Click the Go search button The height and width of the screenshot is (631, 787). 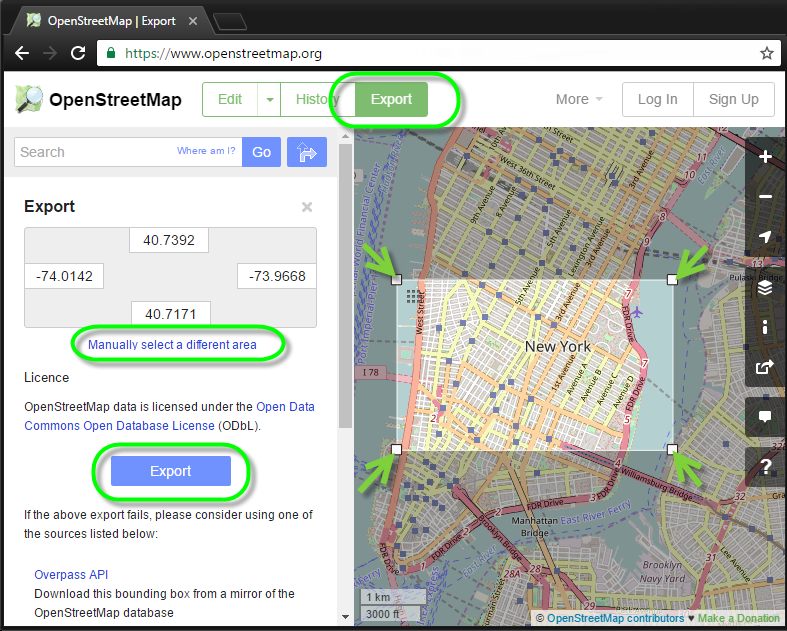(x=261, y=152)
